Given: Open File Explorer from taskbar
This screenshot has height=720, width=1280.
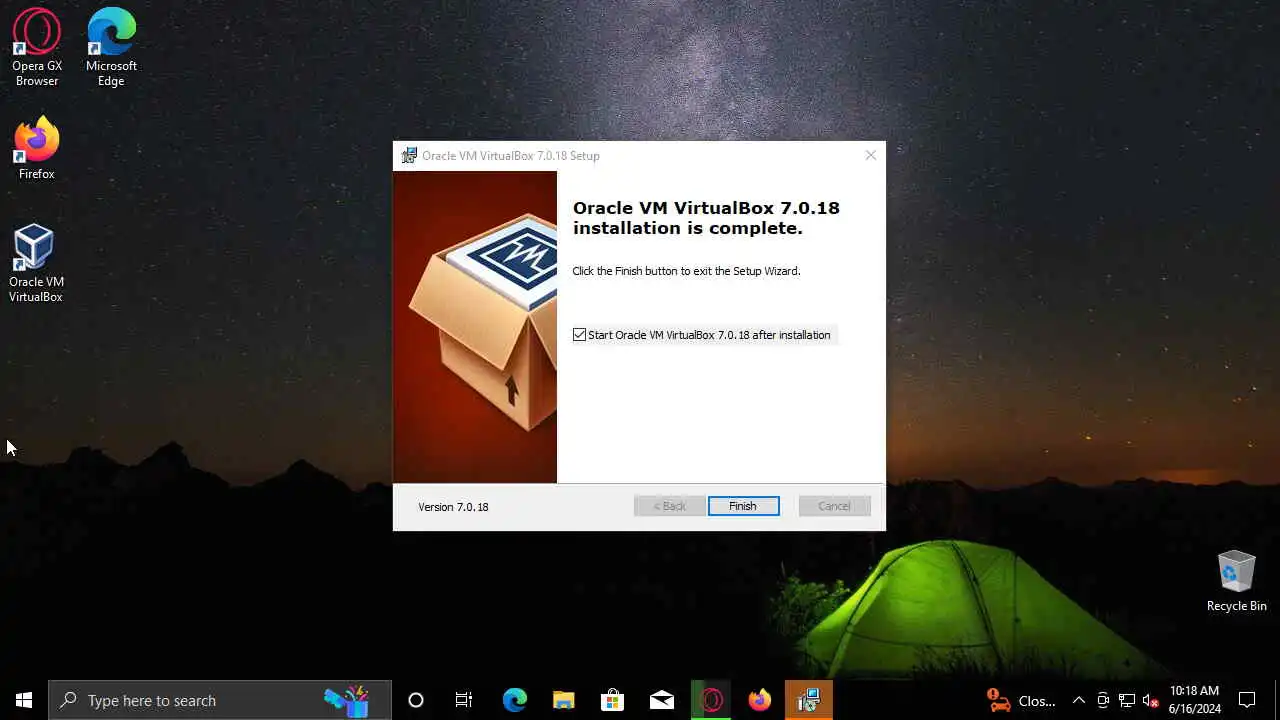Looking at the screenshot, I should point(563,700).
